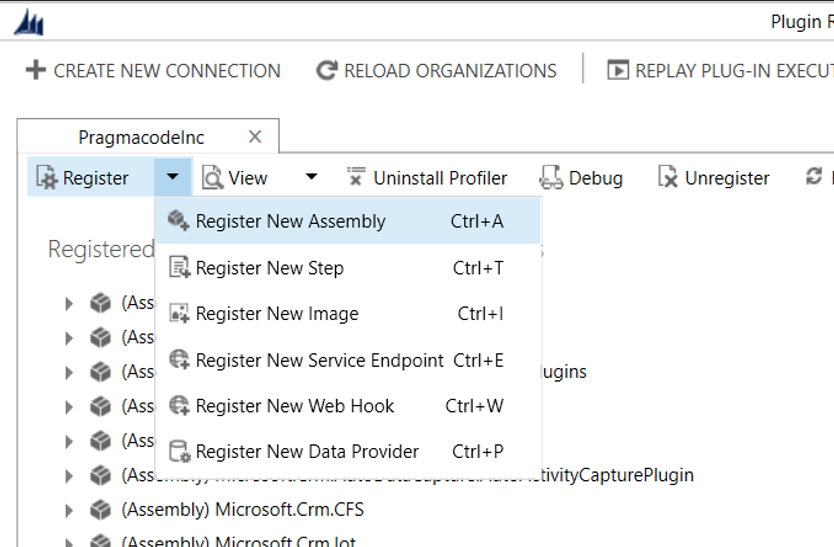Click package icon of Microsoft.Crm.CFS
Screen dimensions: 834x547
pyautogui.click(x=101, y=510)
